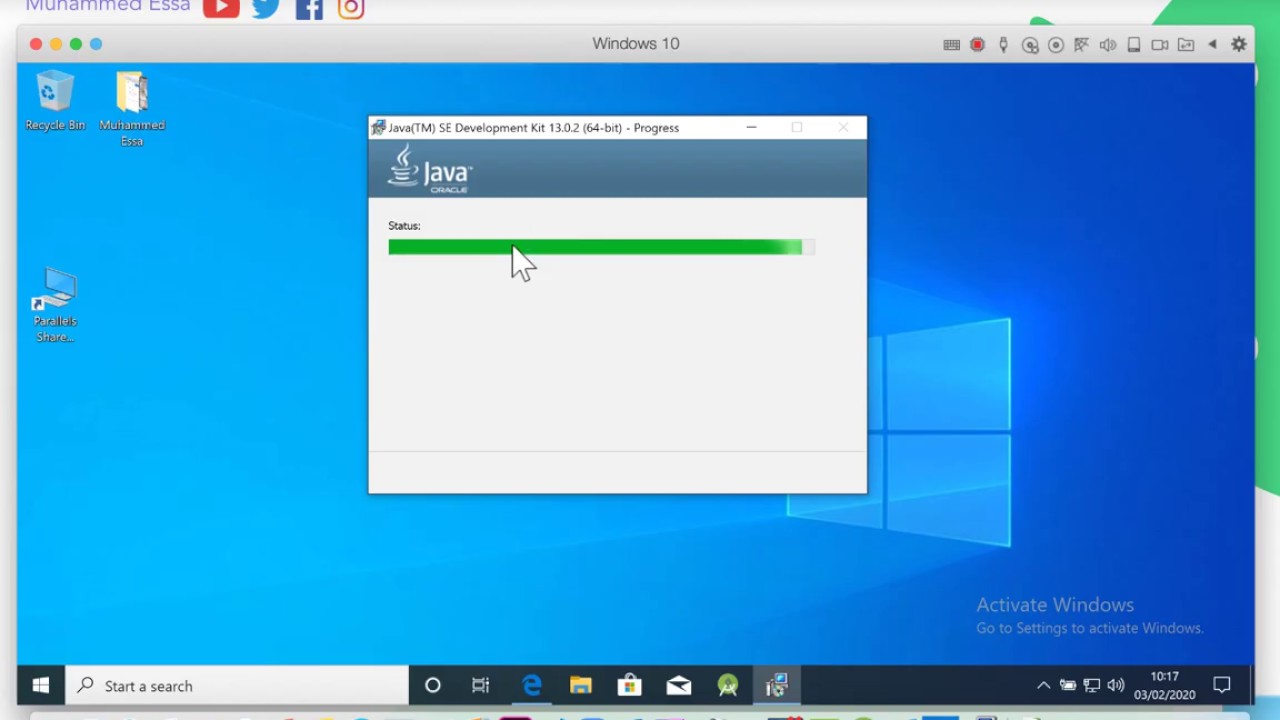
Task: Click the Instagram icon in the header
Action: (x=351, y=8)
